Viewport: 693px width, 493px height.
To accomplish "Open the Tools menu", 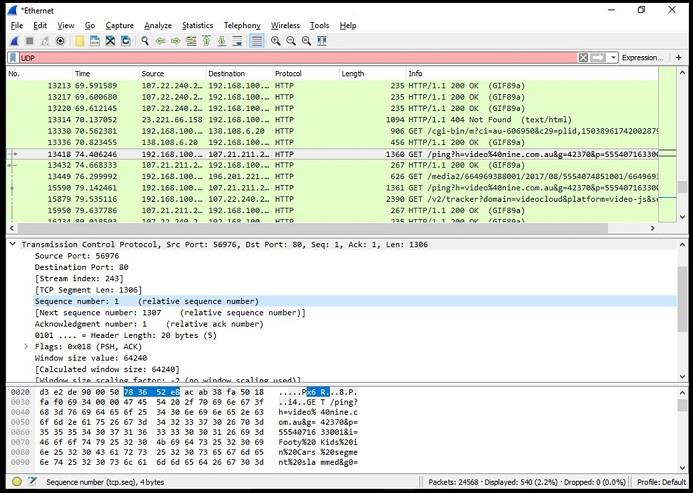I will point(319,26).
